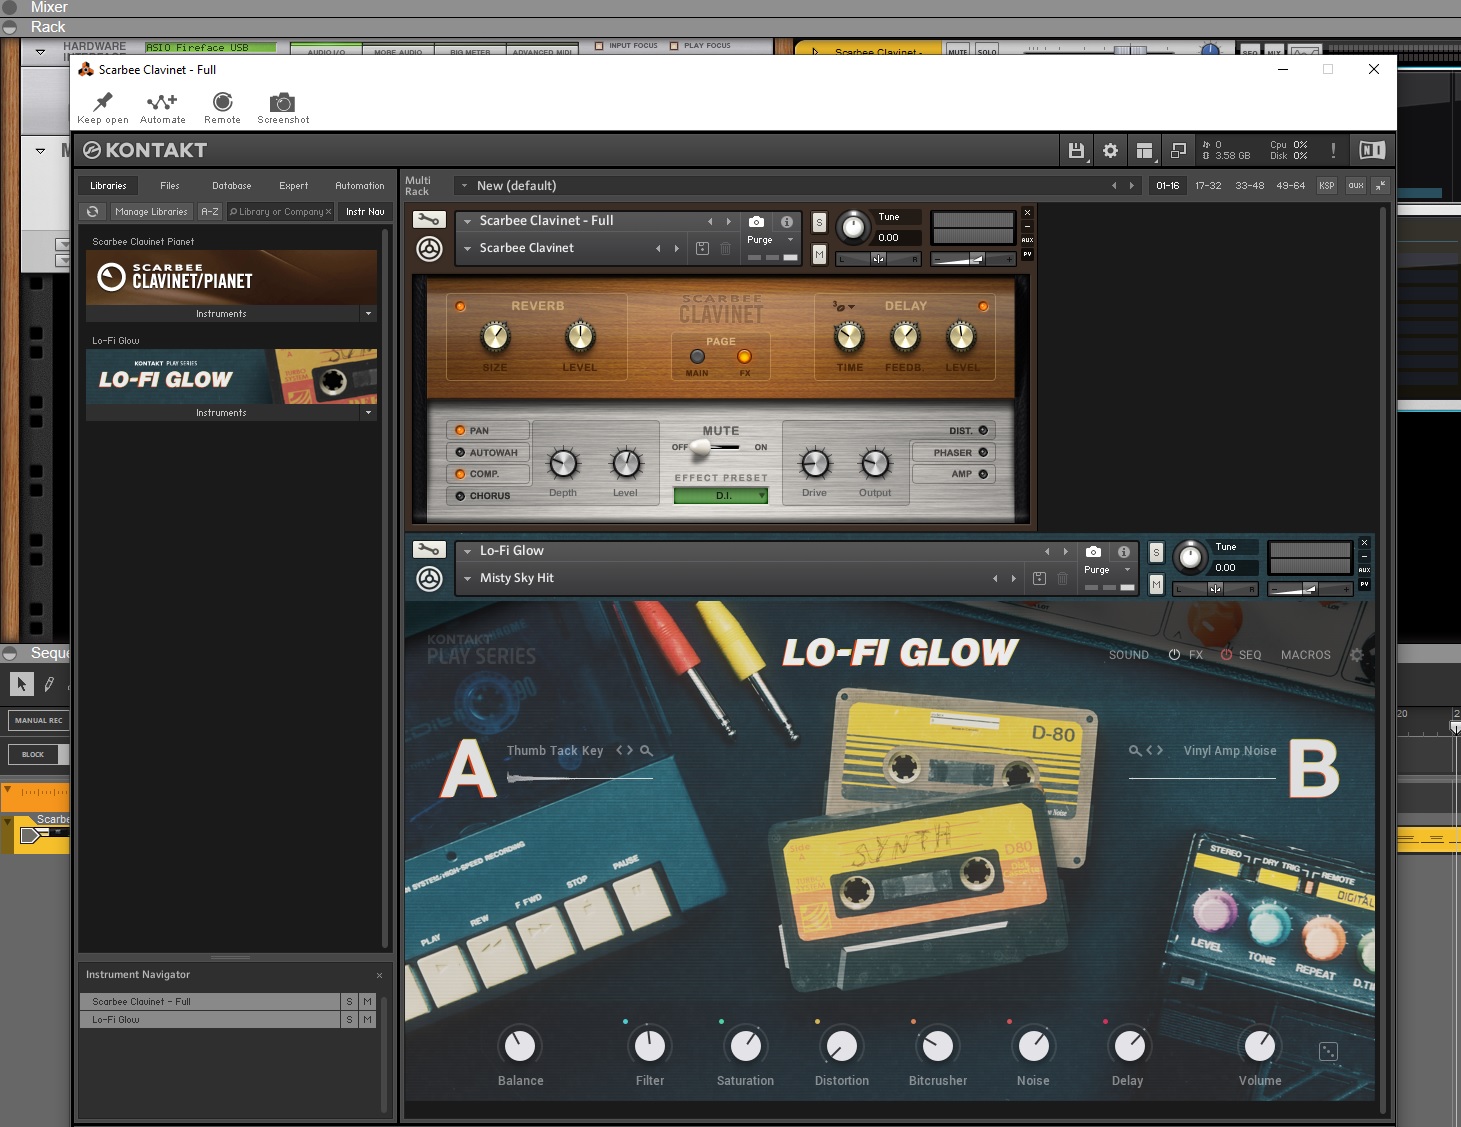
Task: Open Purge menu on Scarbee Clavinet
Action: click(770, 240)
